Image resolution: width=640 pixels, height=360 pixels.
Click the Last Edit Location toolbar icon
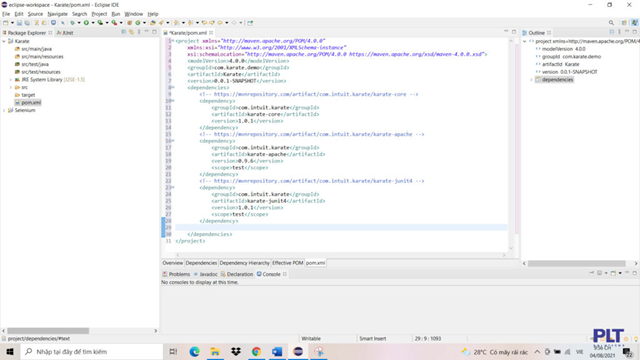[204, 23]
